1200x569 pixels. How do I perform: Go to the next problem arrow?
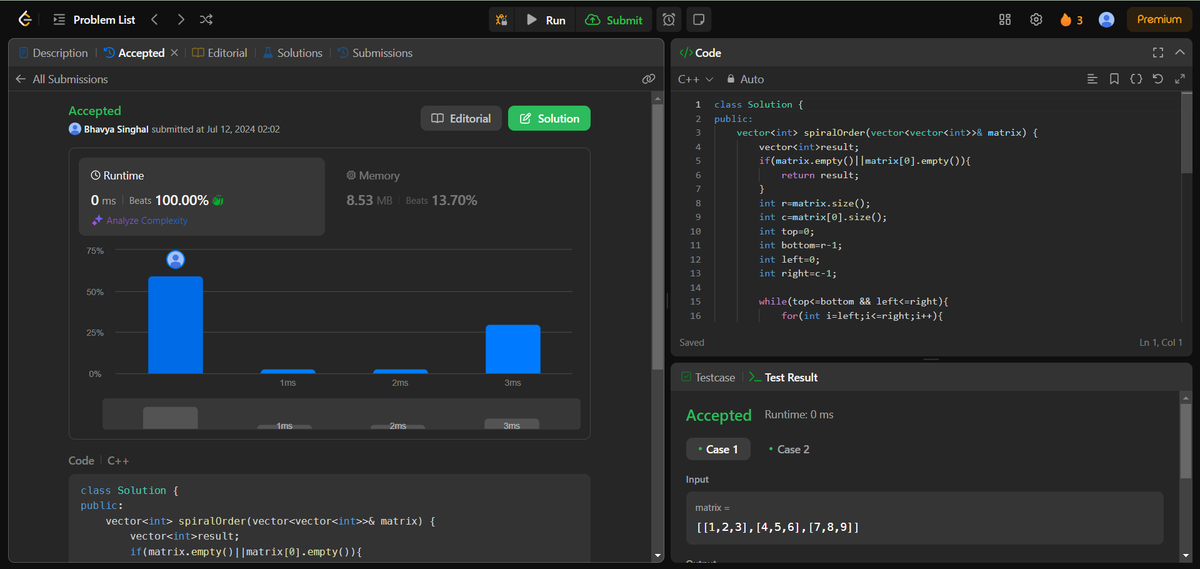coord(180,19)
